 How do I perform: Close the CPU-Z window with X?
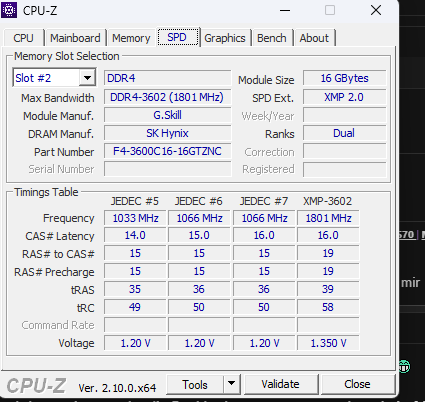pos(376,10)
